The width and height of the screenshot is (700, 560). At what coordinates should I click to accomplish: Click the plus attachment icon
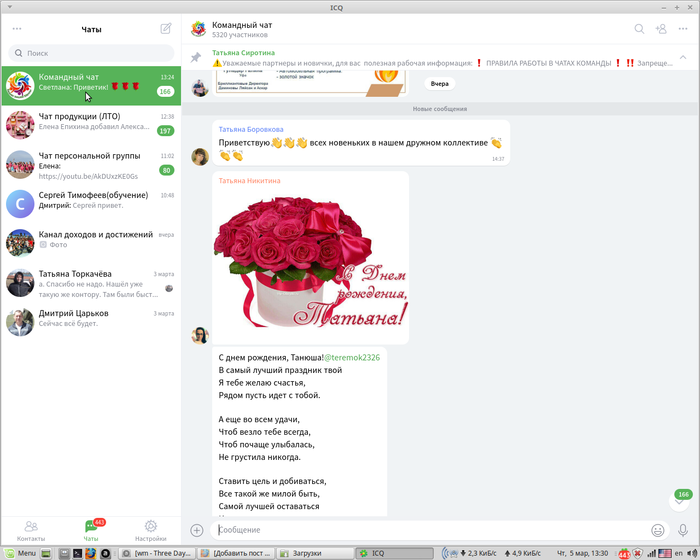[x=197, y=530]
